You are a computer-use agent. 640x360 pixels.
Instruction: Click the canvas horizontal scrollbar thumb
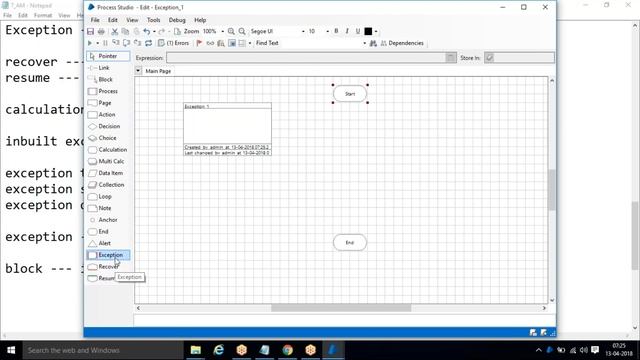[x=341, y=308]
